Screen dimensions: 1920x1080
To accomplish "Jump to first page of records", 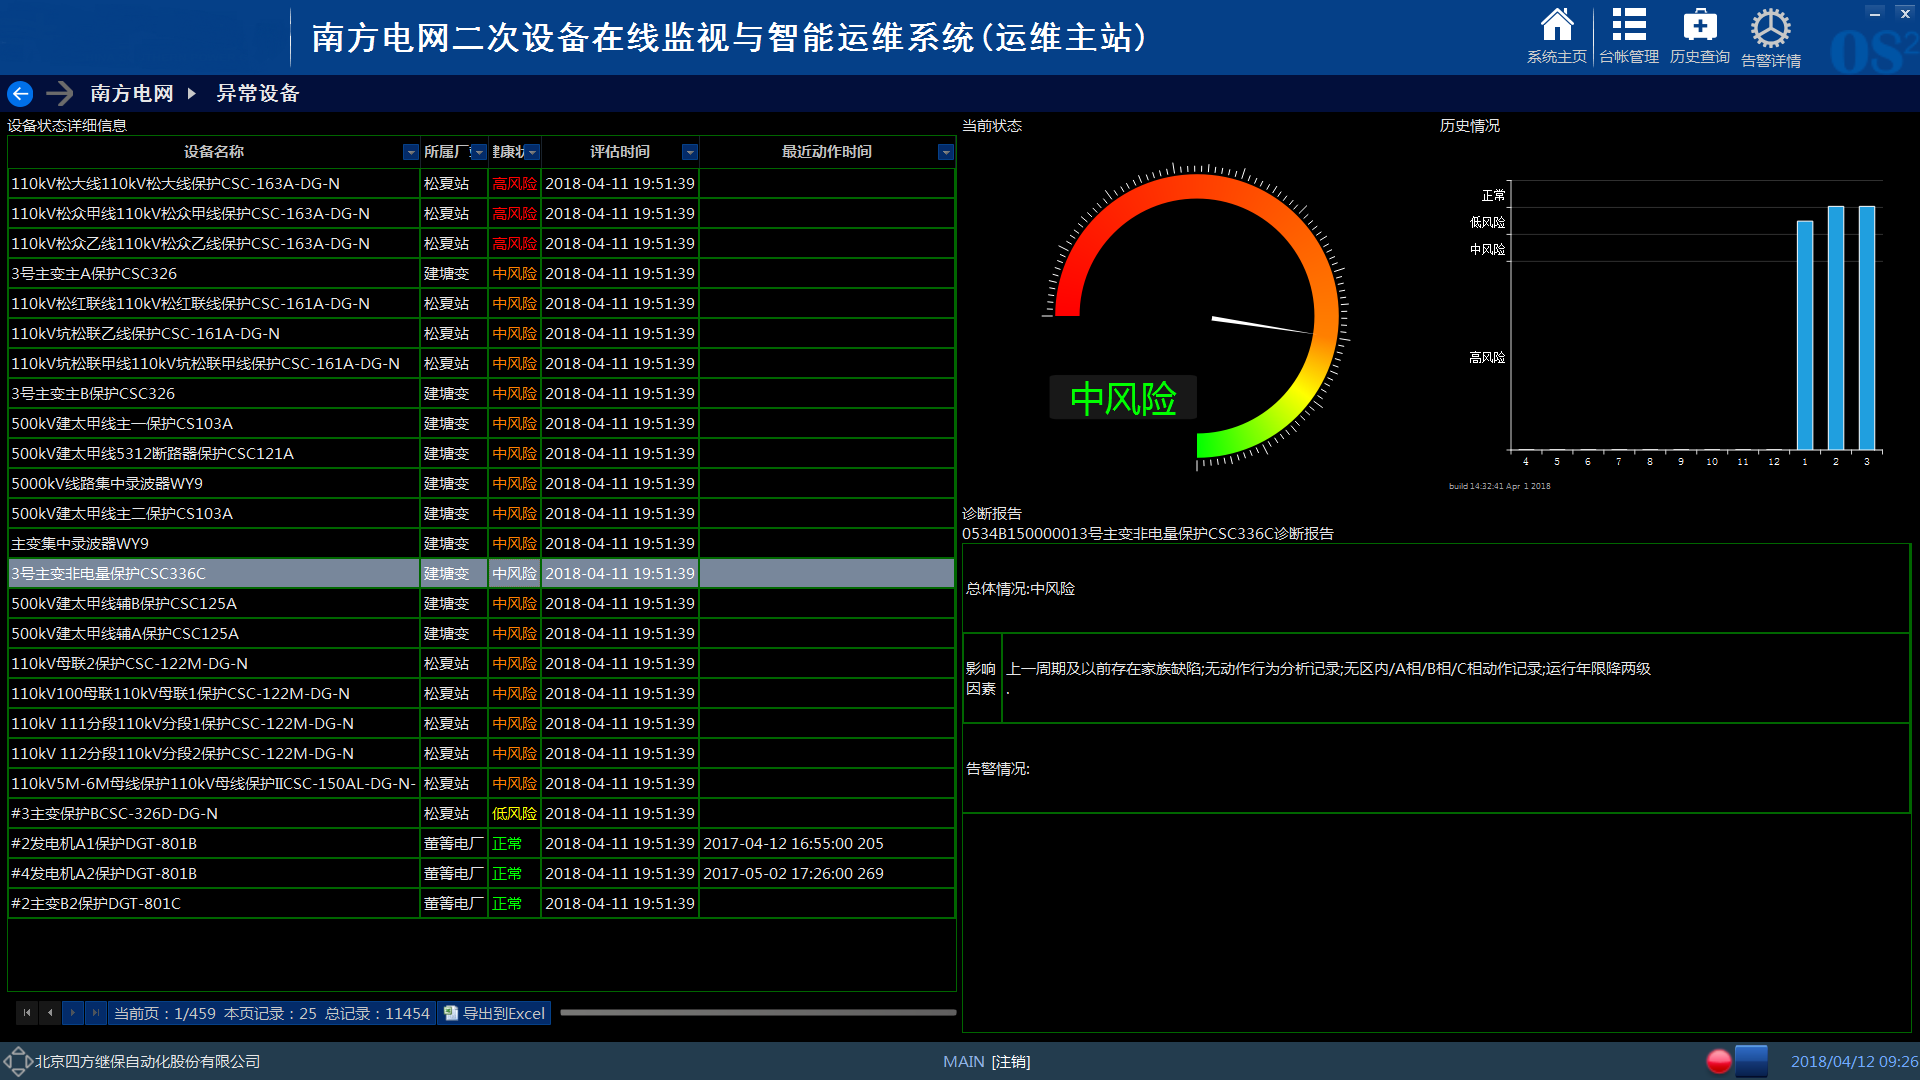I will click(27, 1013).
